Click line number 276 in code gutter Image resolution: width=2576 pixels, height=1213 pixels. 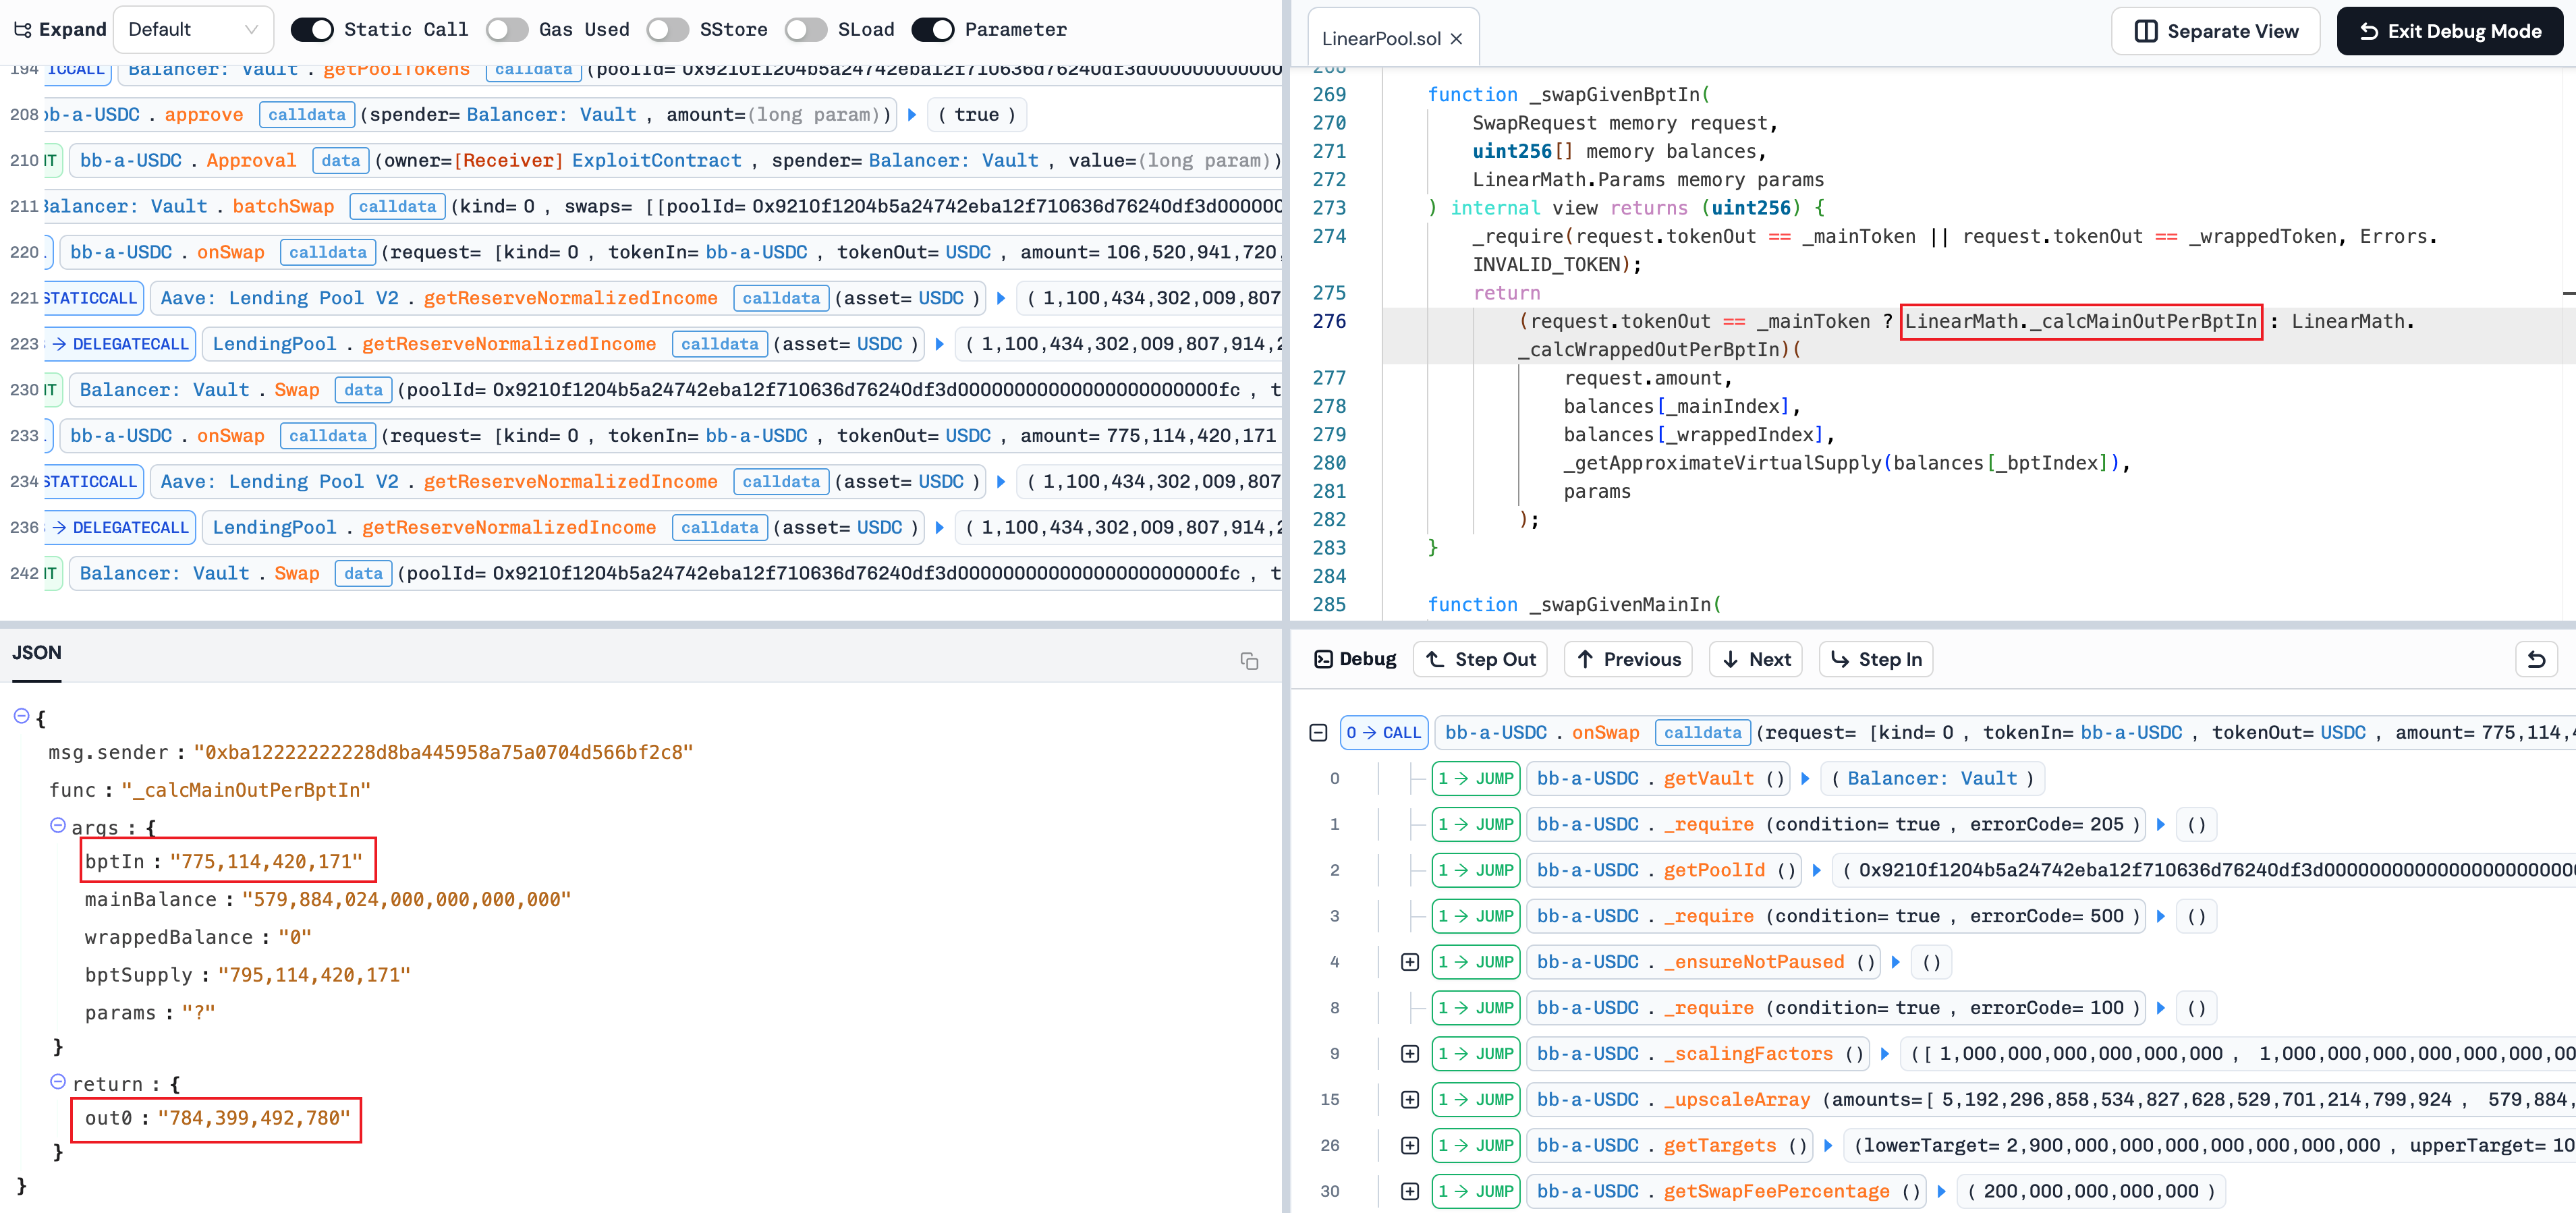(x=1329, y=321)
